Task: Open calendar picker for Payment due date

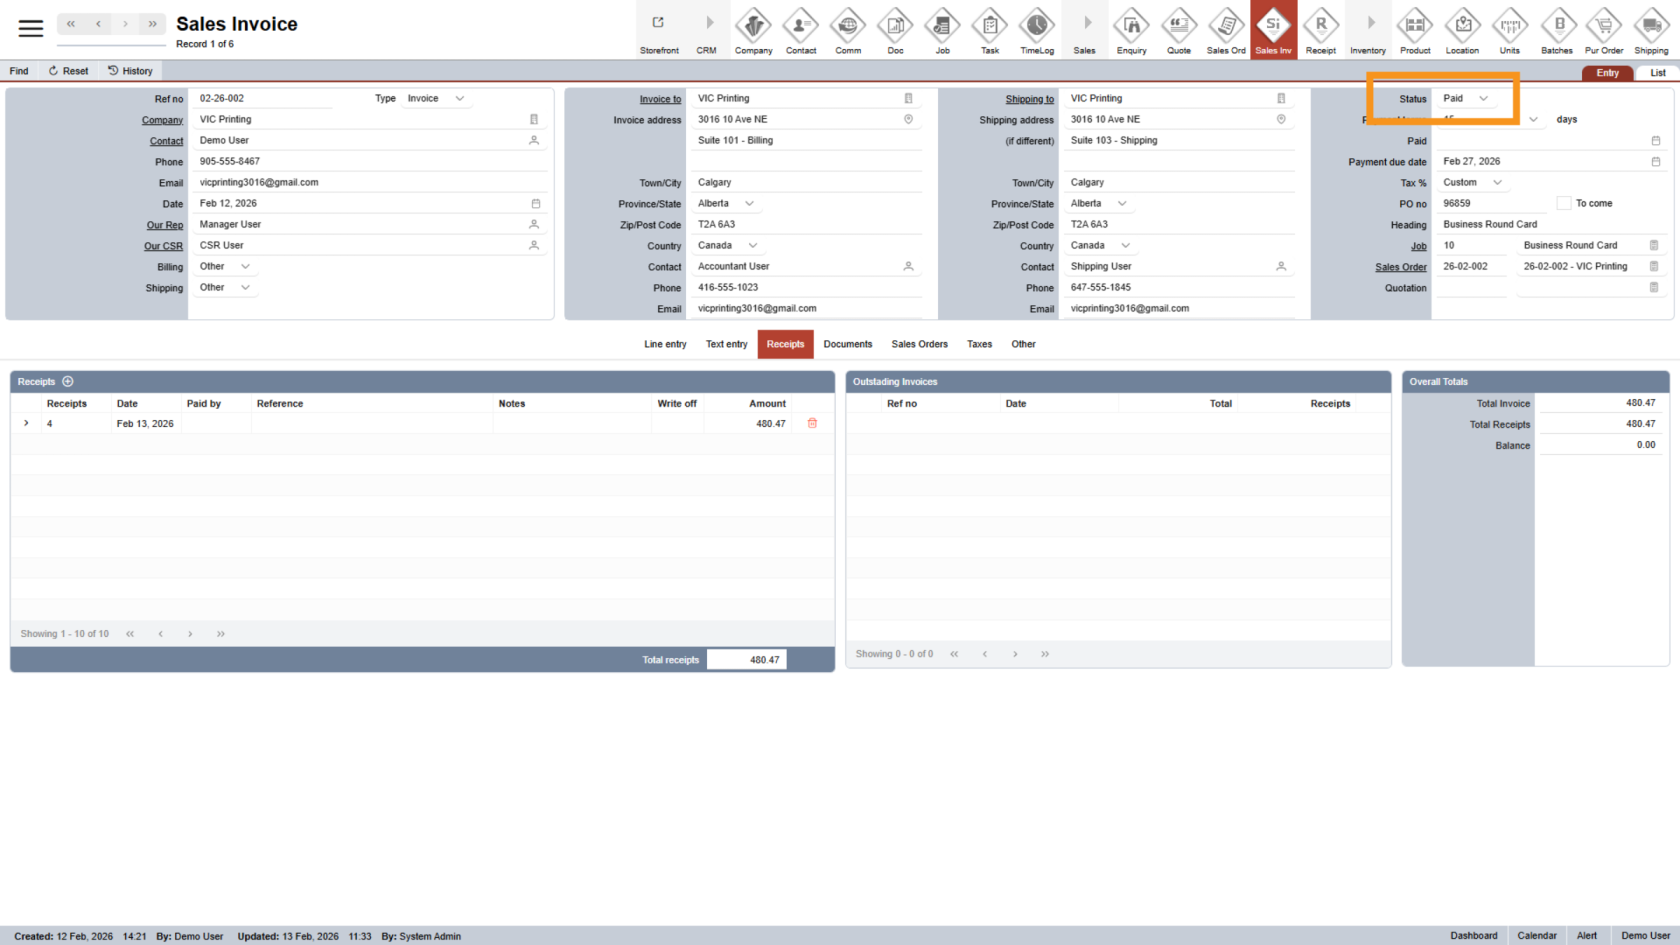Action: pyautogui.click(x=1655, y=162)
